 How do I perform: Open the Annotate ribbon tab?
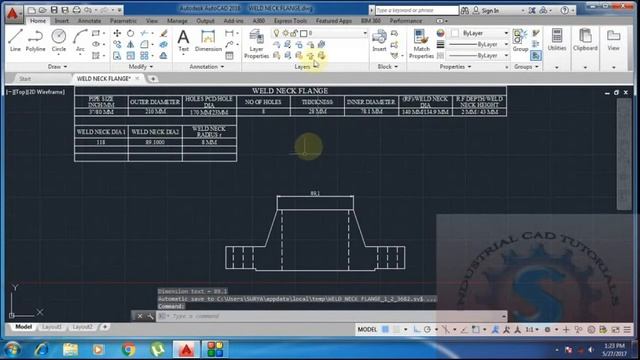89,20
